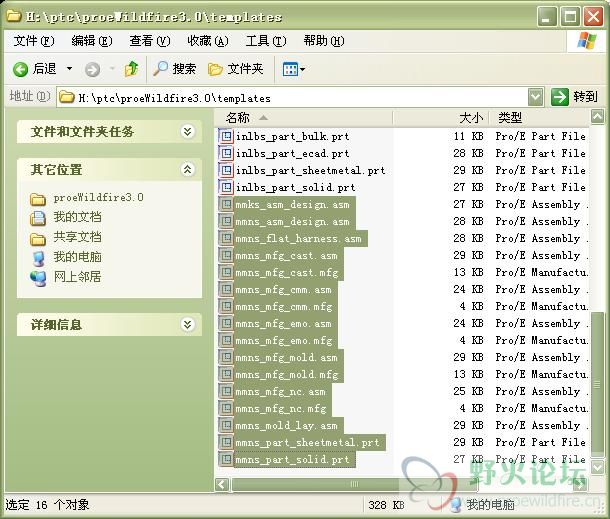Select the inlbs_part_sheetmetal.prt file icon

point(226,170)
